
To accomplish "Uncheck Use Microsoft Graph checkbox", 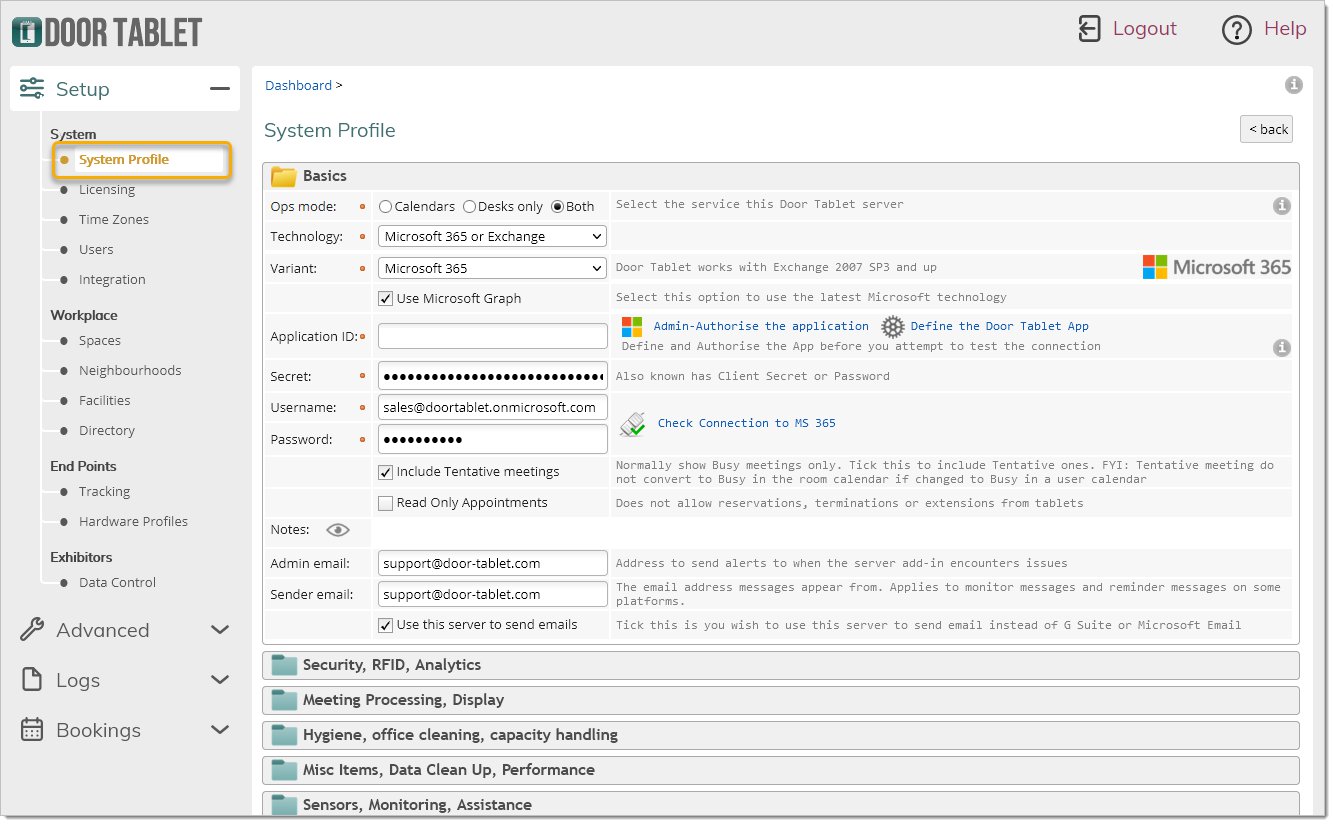I will click(x=385, y=298).
